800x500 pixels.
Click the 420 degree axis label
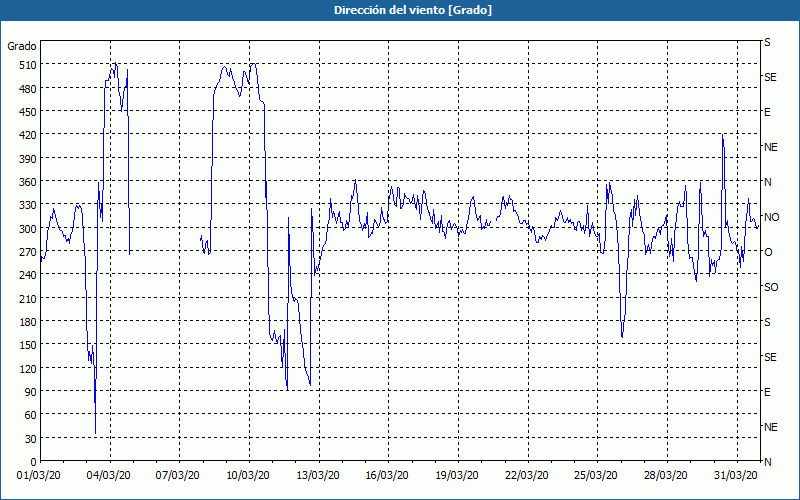pos(28,135)
